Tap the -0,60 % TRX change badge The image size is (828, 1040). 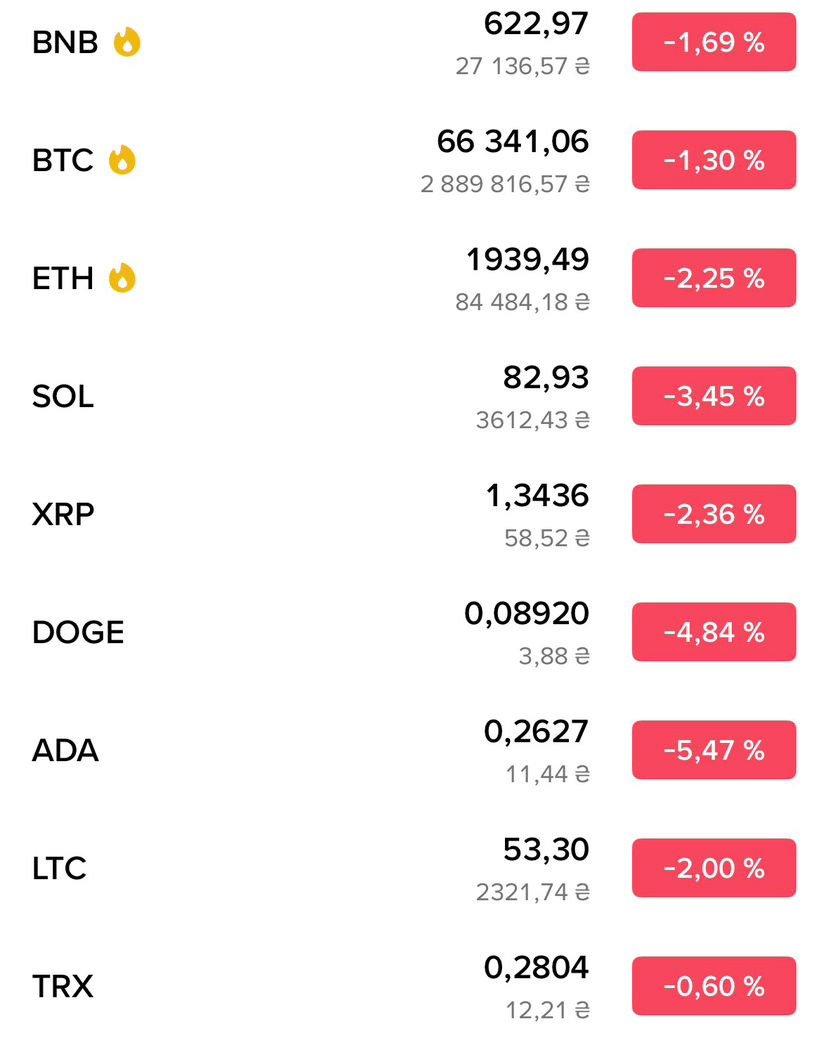[x=714, y=986]
